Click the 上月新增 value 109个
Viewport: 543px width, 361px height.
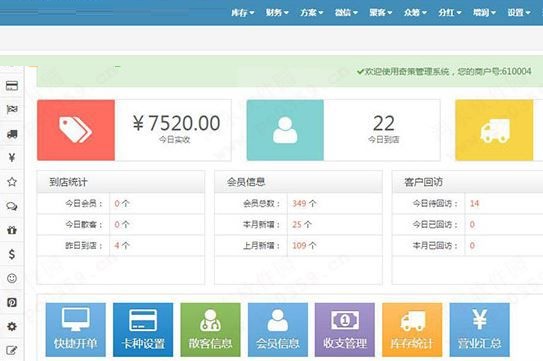pyautogui.click(x=304, y=246)
